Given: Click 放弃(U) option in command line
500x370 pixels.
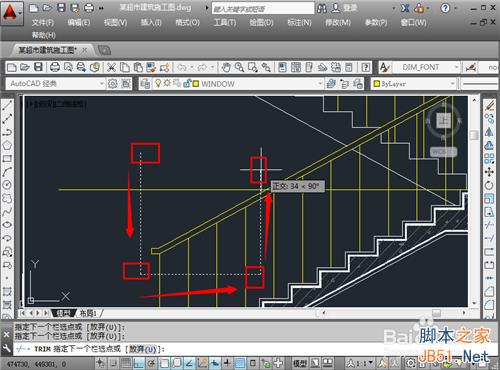Looking at the screenshot, I should pyautogui.click(x=143, y=349).
